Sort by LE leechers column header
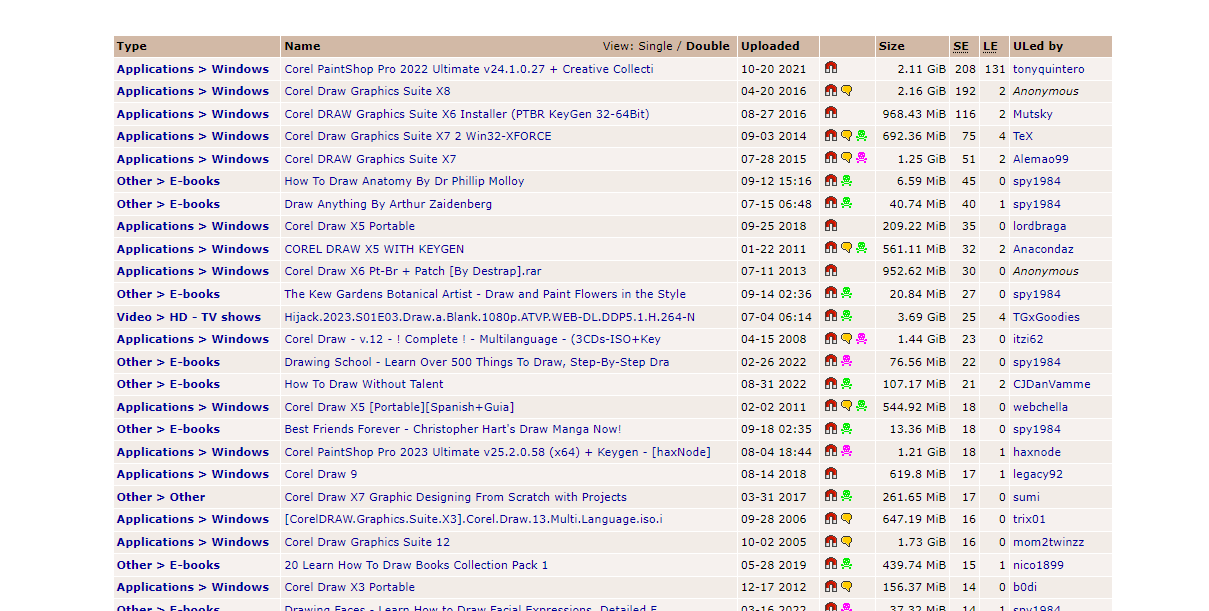 (x=990, y=46)
